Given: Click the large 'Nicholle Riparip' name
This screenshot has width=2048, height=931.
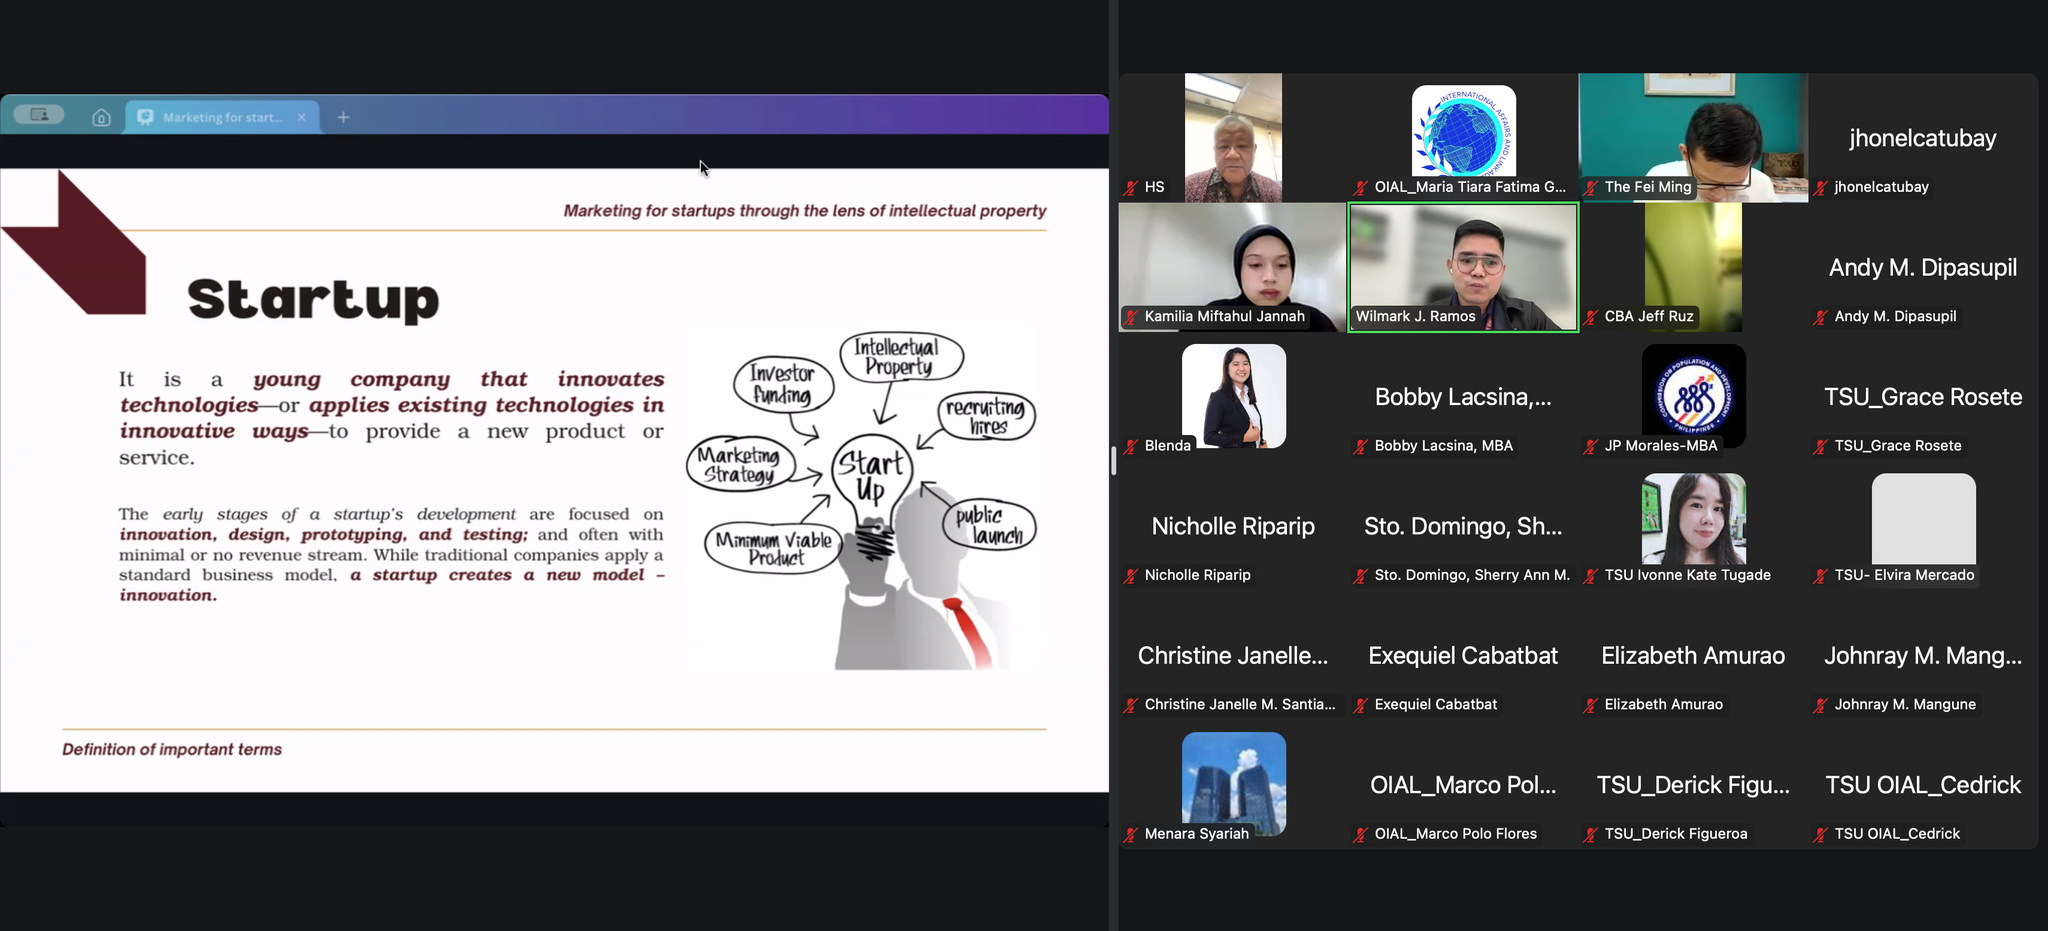Looking at the screenshot, I should 1233,526.
